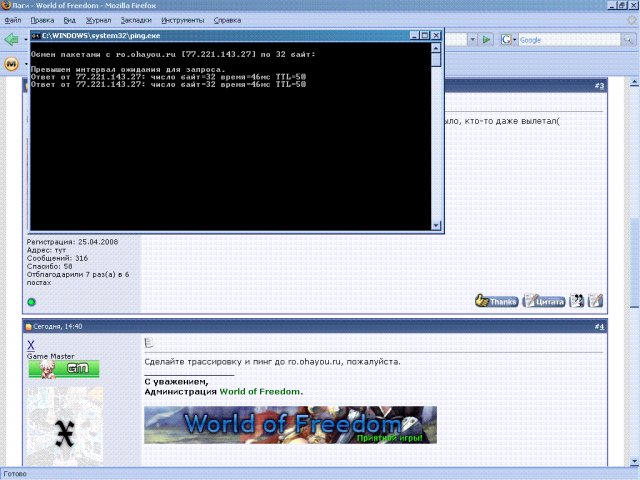Open the Журнал menu
The image size is (640, 480).
(98, 20)
